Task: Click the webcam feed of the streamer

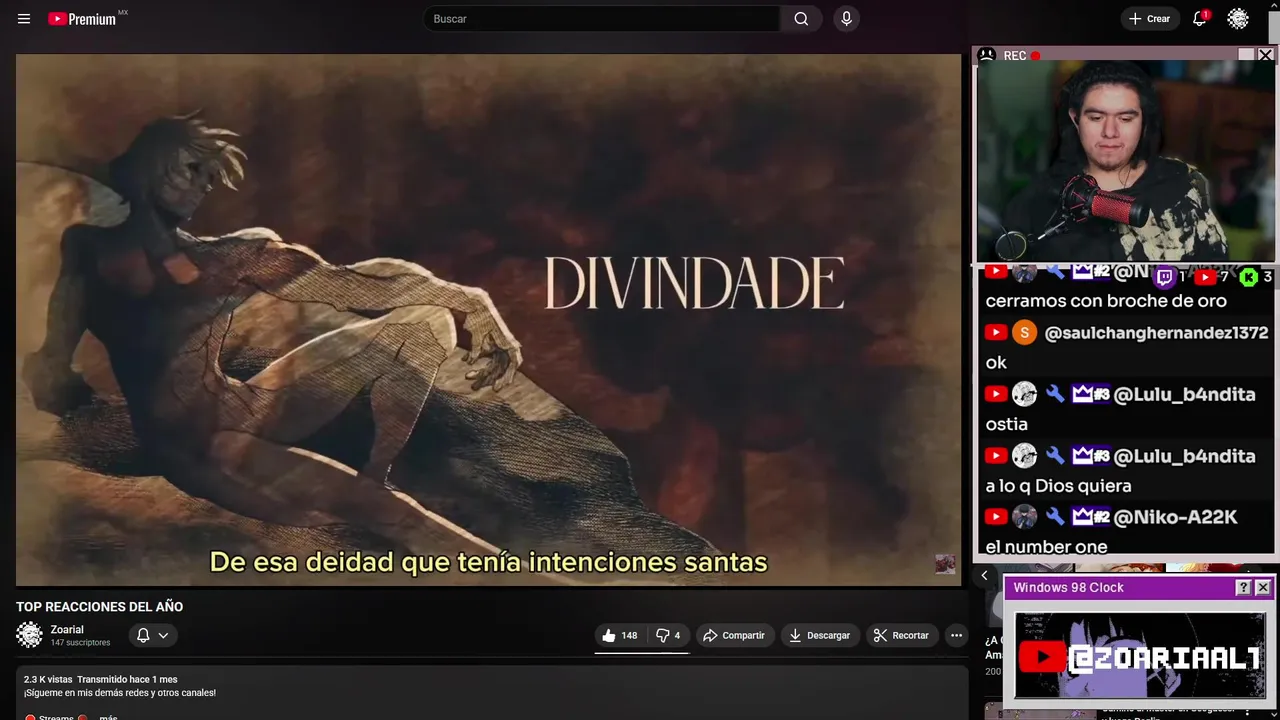Action: (1125, 161)
